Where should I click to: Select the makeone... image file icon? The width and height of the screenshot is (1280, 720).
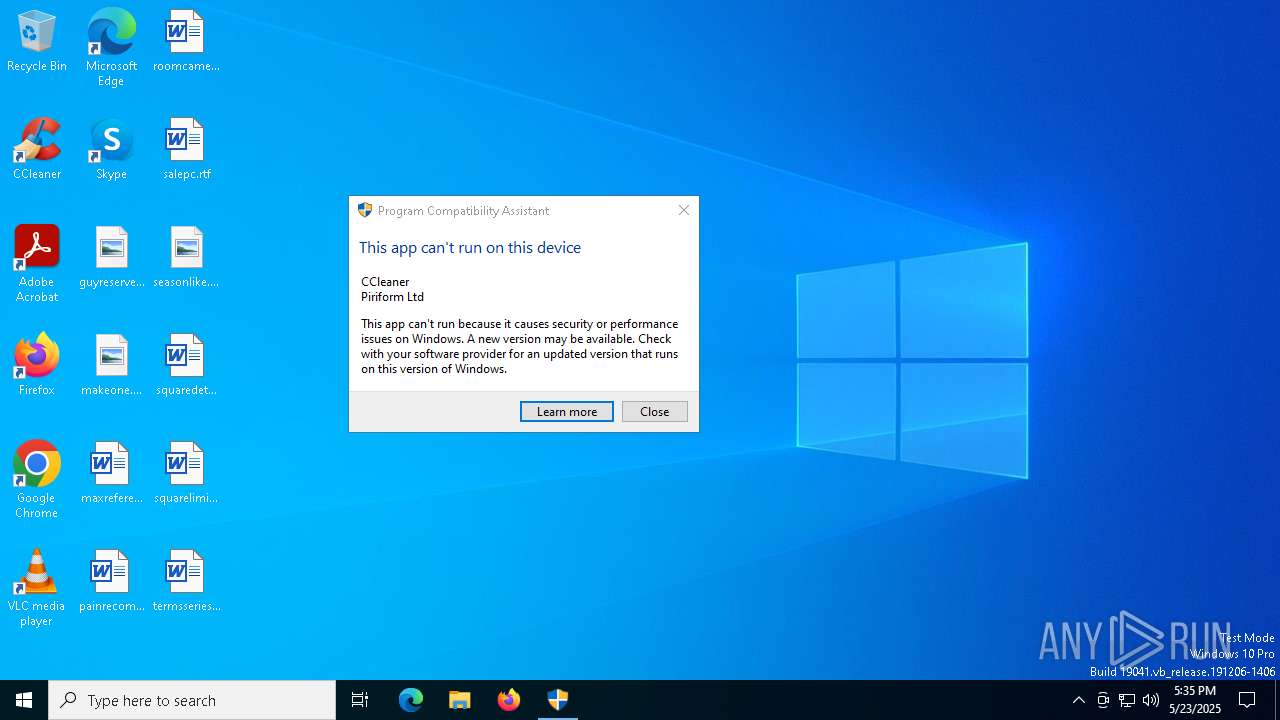[x=111, y=366]
